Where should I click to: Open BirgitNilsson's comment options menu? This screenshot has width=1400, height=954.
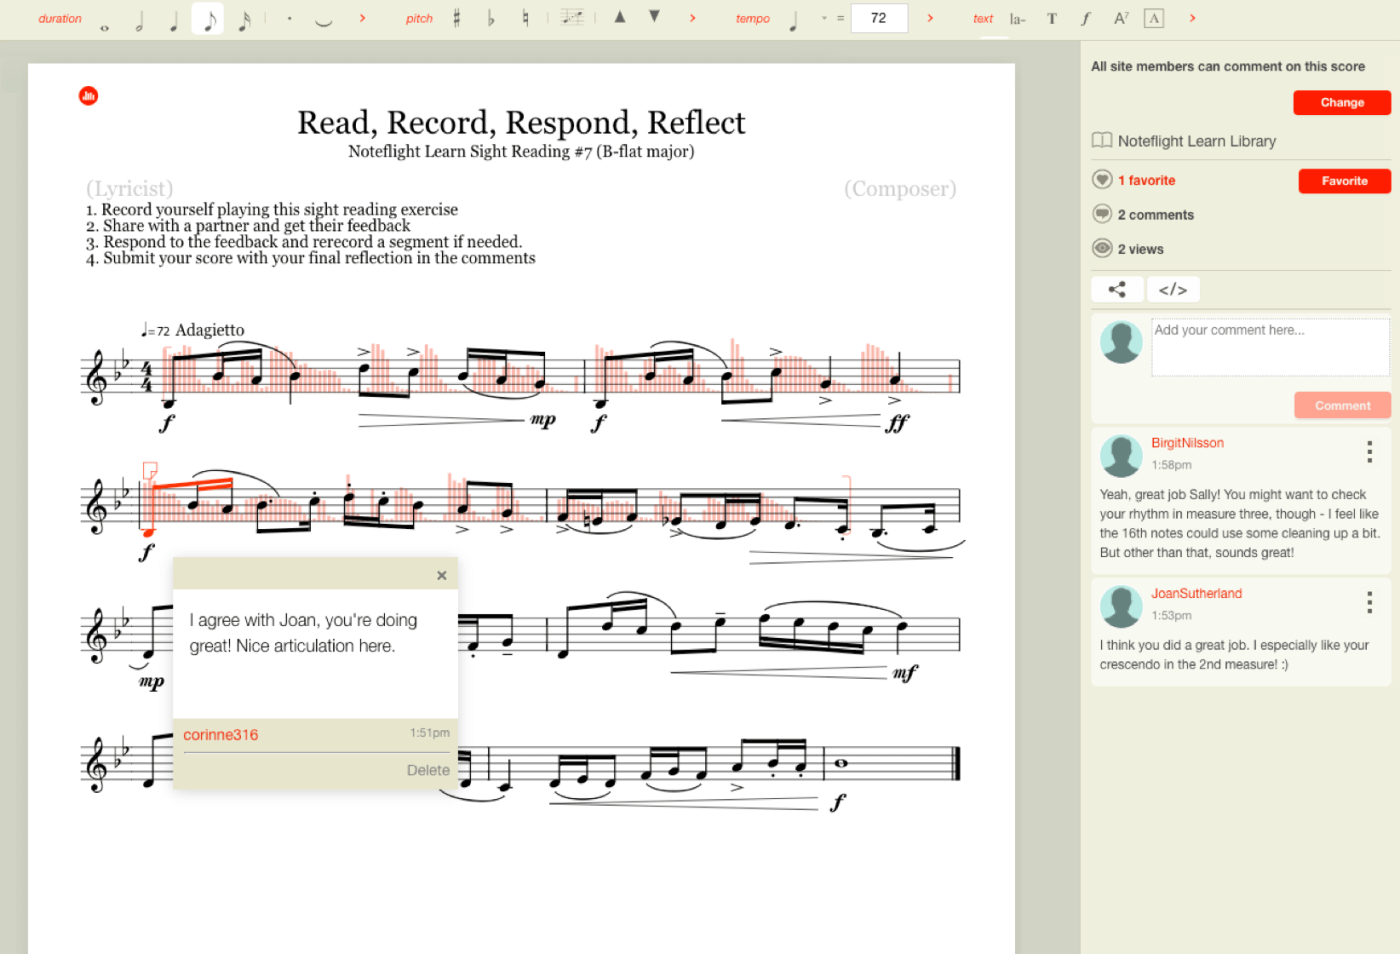[x=1369, y=452]
